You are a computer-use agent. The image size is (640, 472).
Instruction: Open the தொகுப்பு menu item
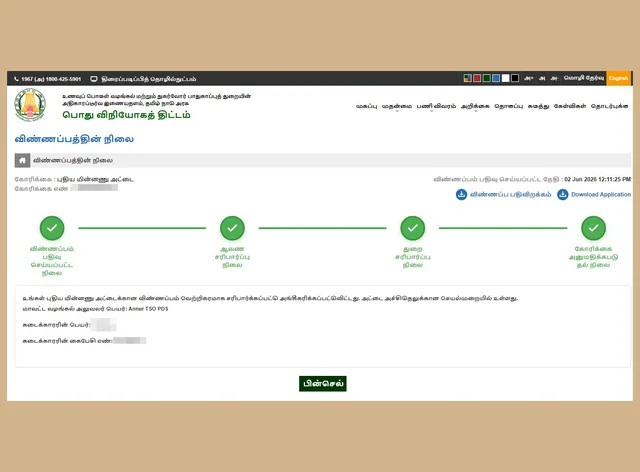click(509, 106)
